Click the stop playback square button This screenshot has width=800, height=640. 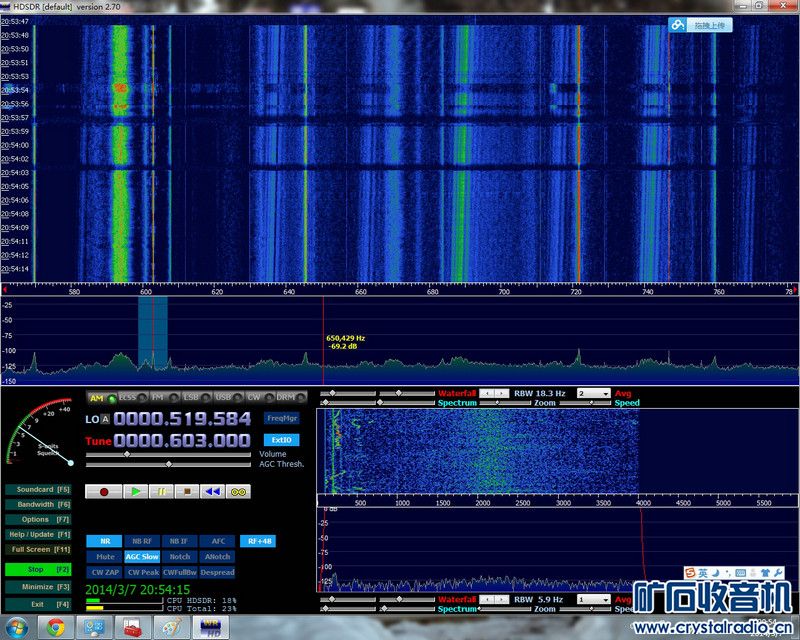(x=186, y=492)
